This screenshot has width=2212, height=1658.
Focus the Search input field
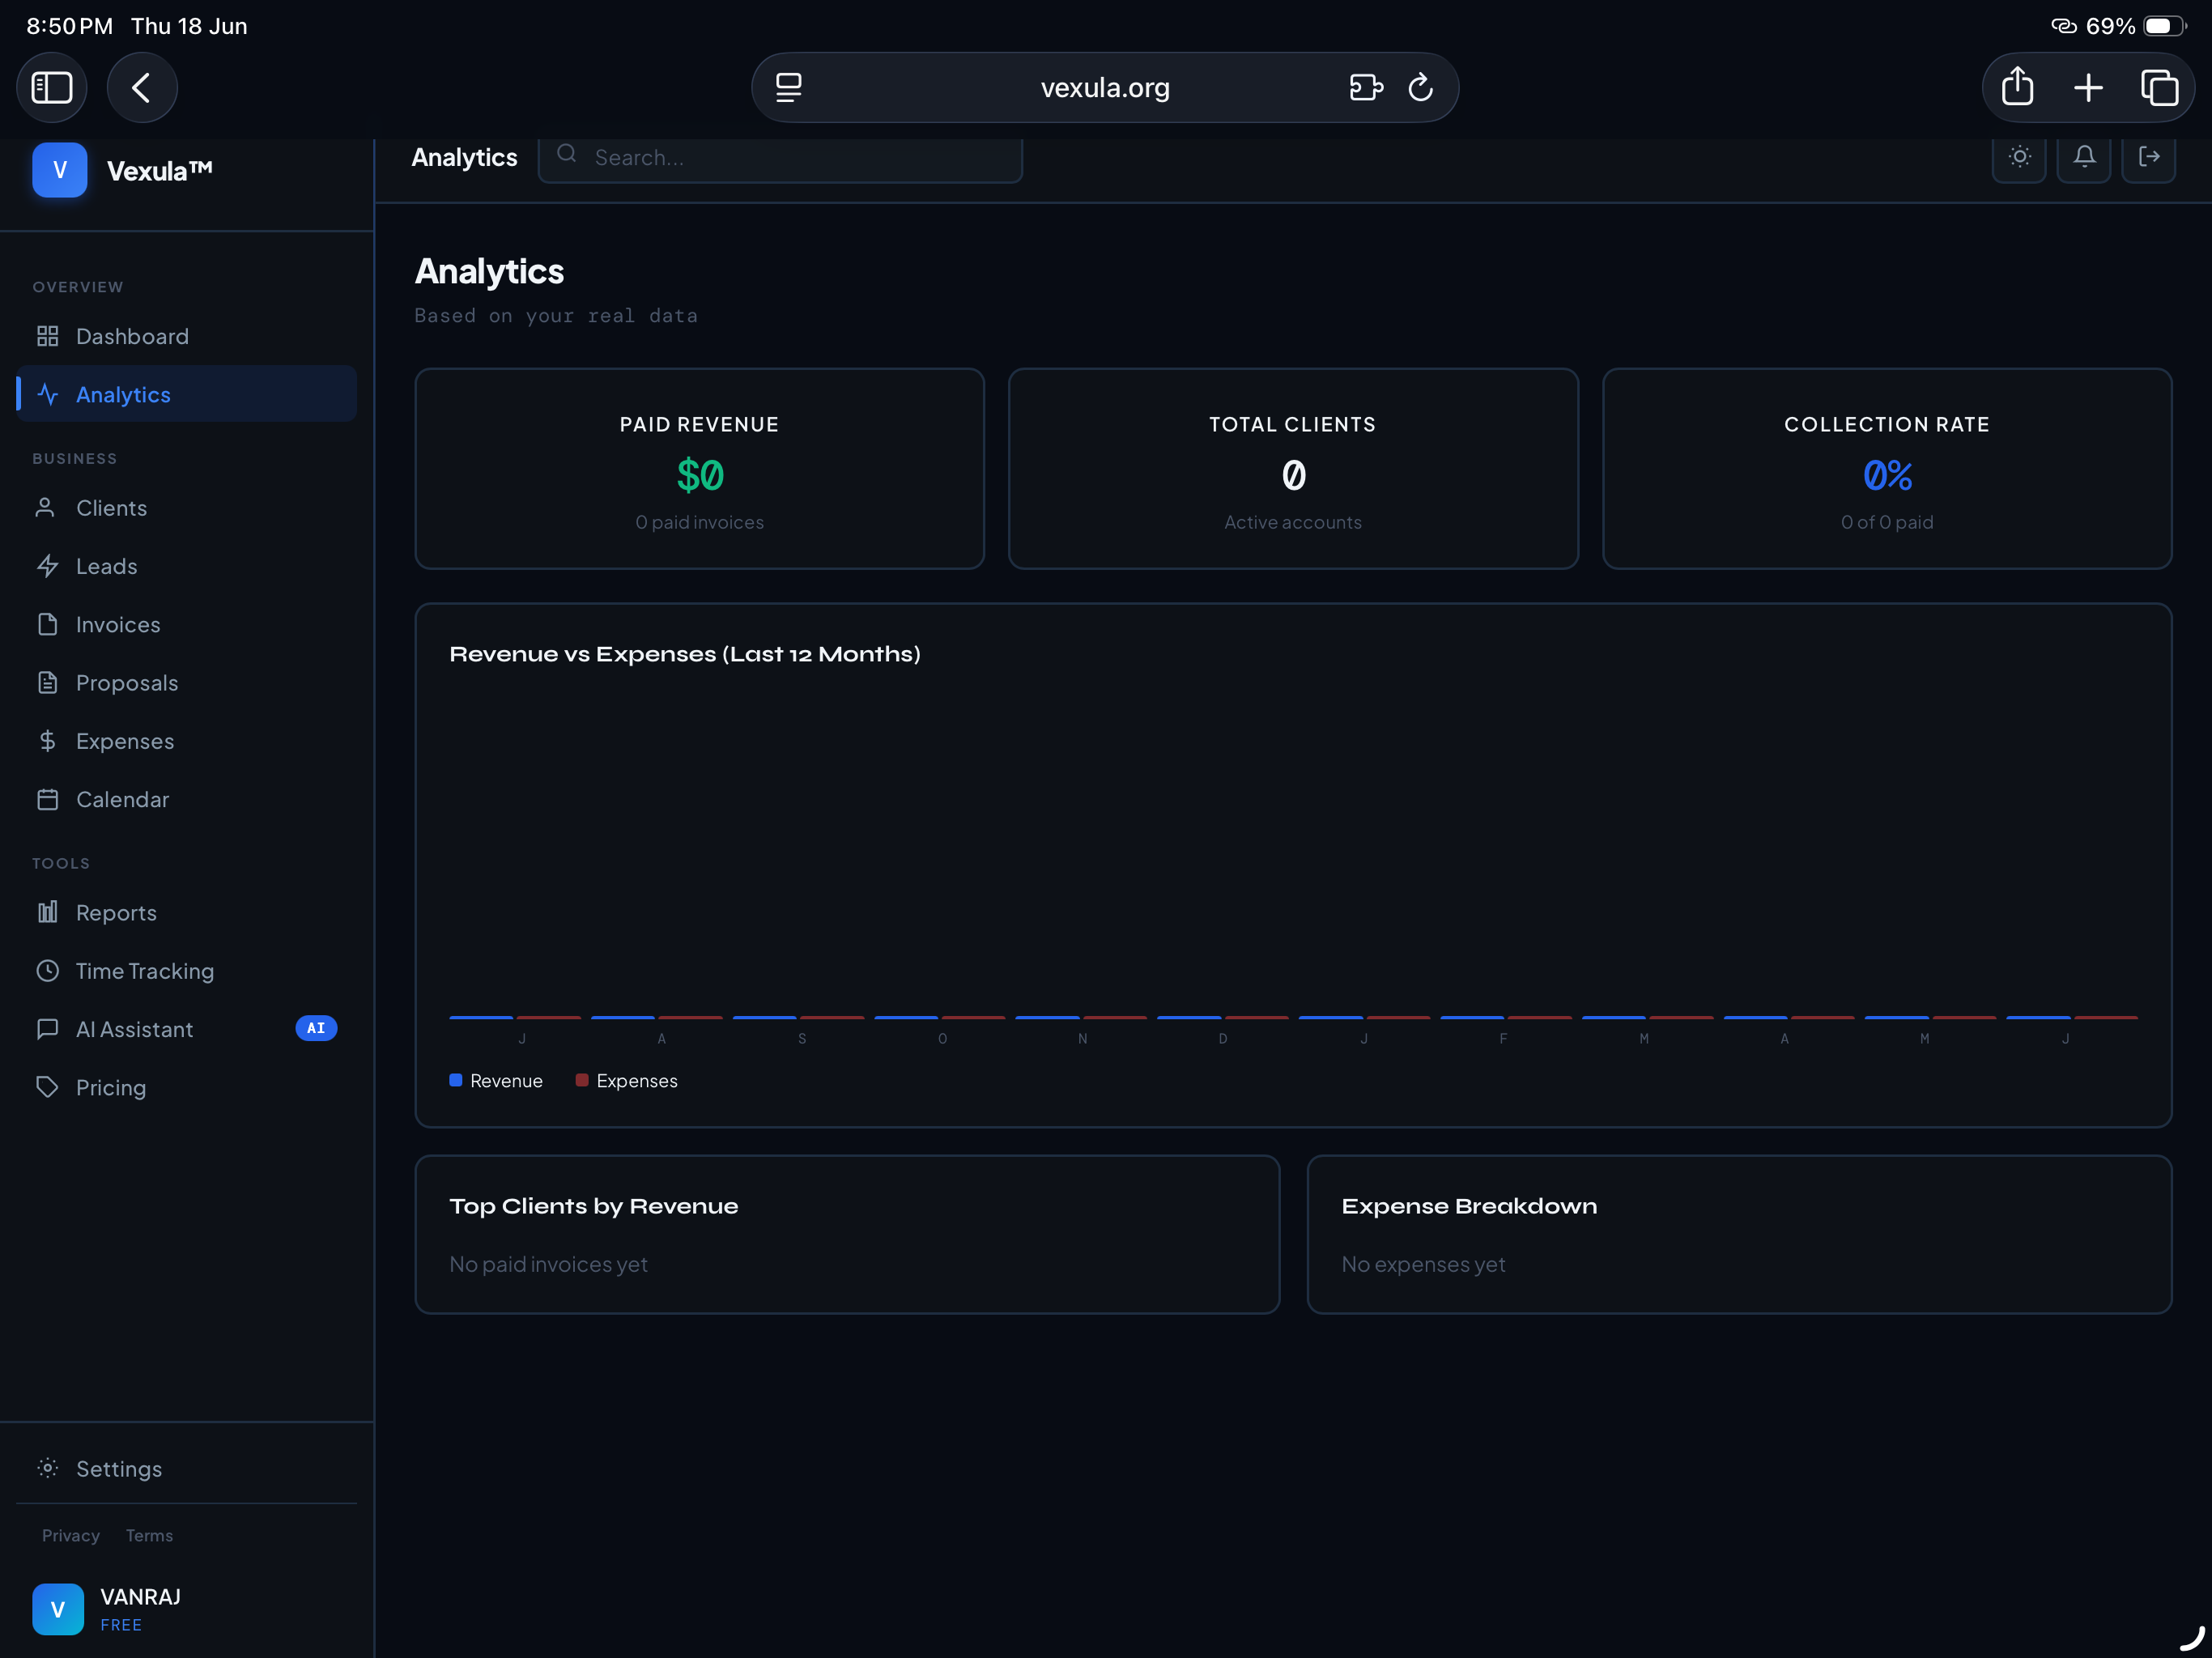click(x=780, y=158)
